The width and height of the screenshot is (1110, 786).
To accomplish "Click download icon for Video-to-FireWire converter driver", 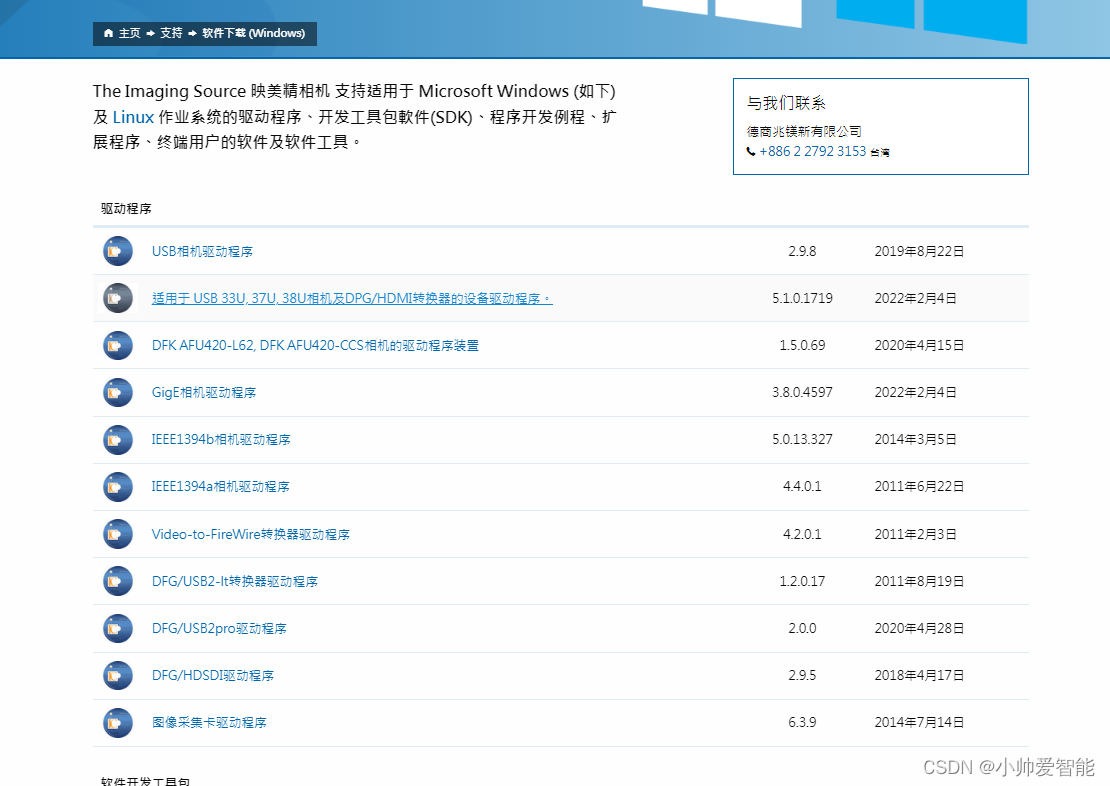I will pyautogui.click(x=118, y=534).
